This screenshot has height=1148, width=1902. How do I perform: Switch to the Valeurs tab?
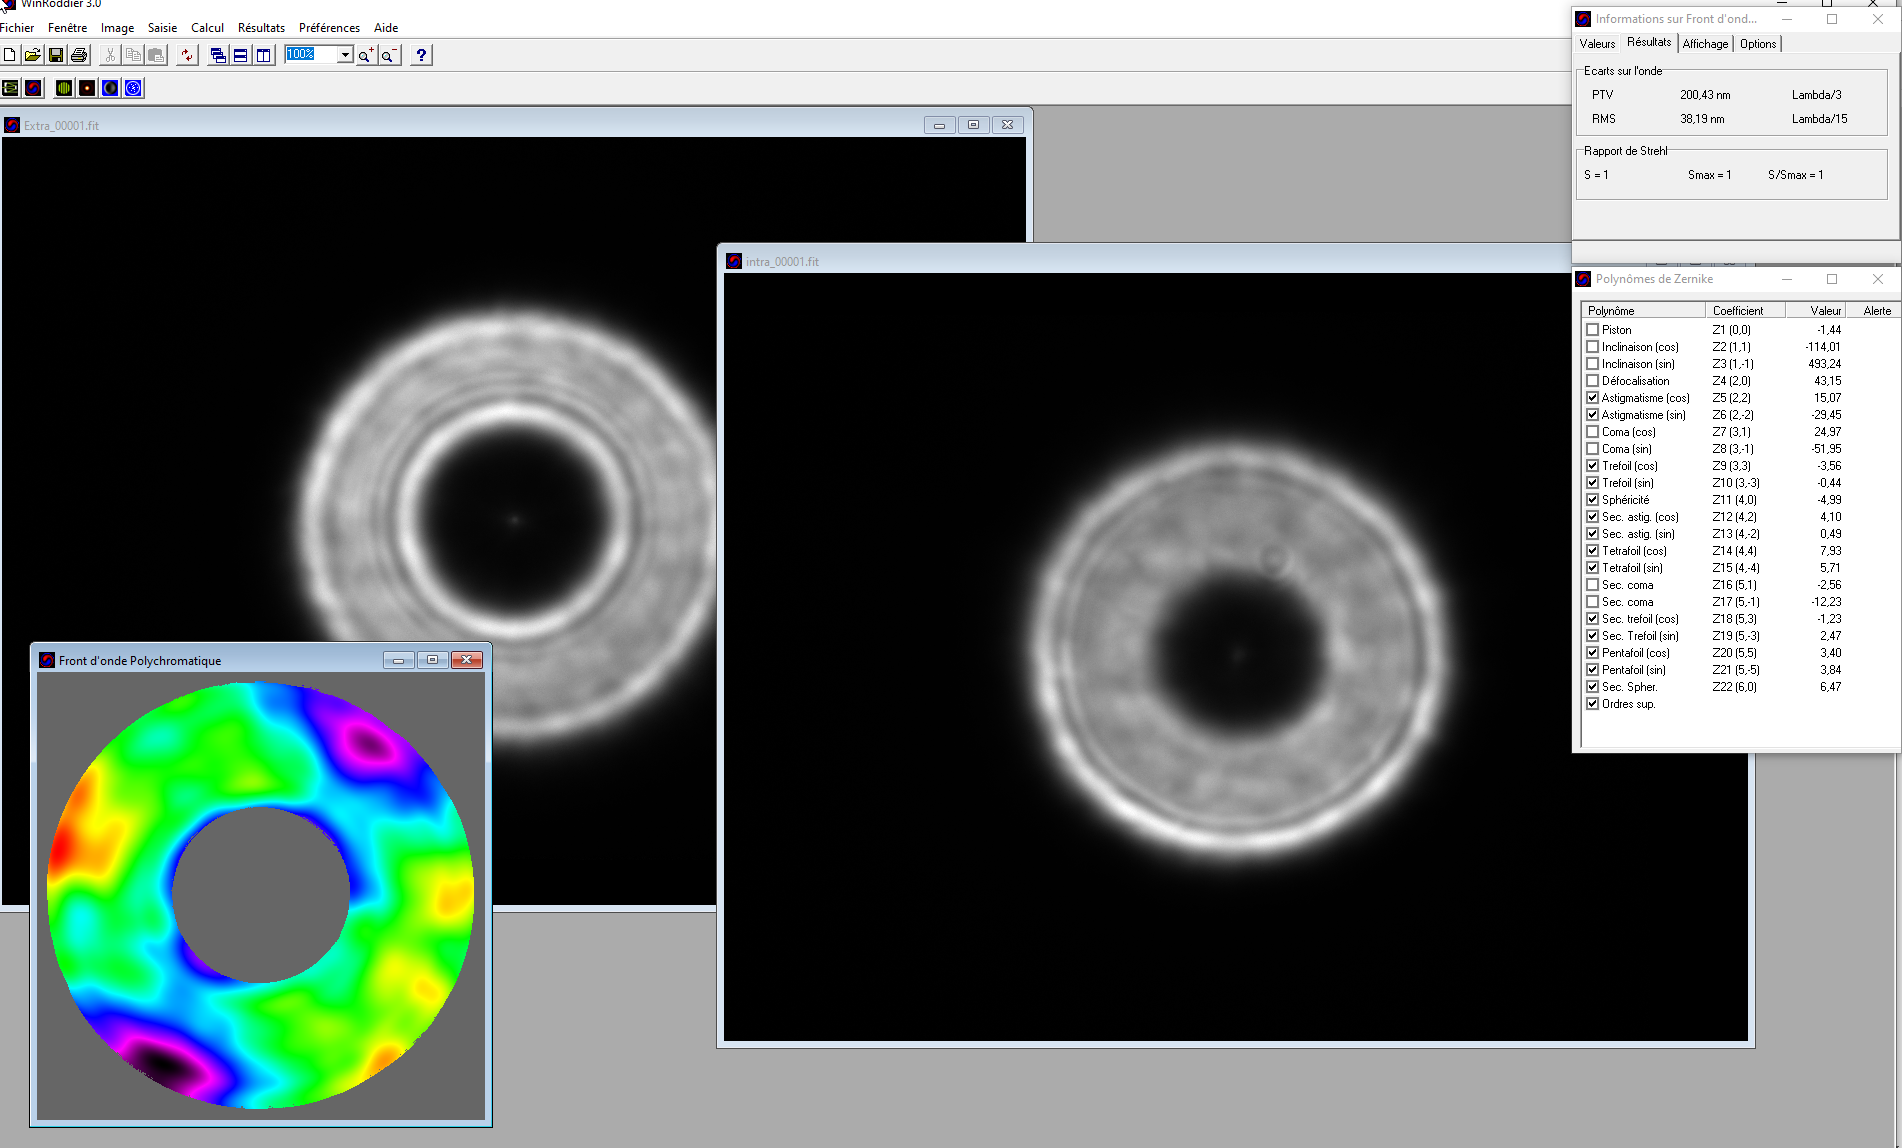(x=1597, y=44)
